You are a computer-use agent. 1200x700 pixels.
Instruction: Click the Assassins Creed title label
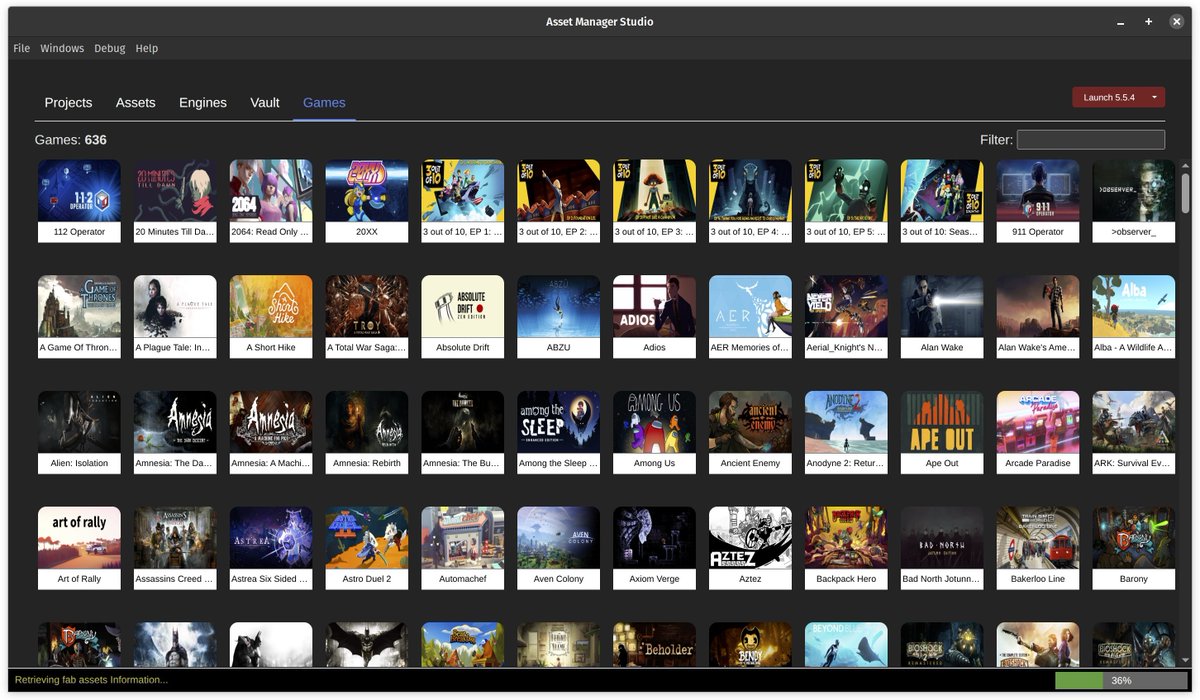pos(175,579)
